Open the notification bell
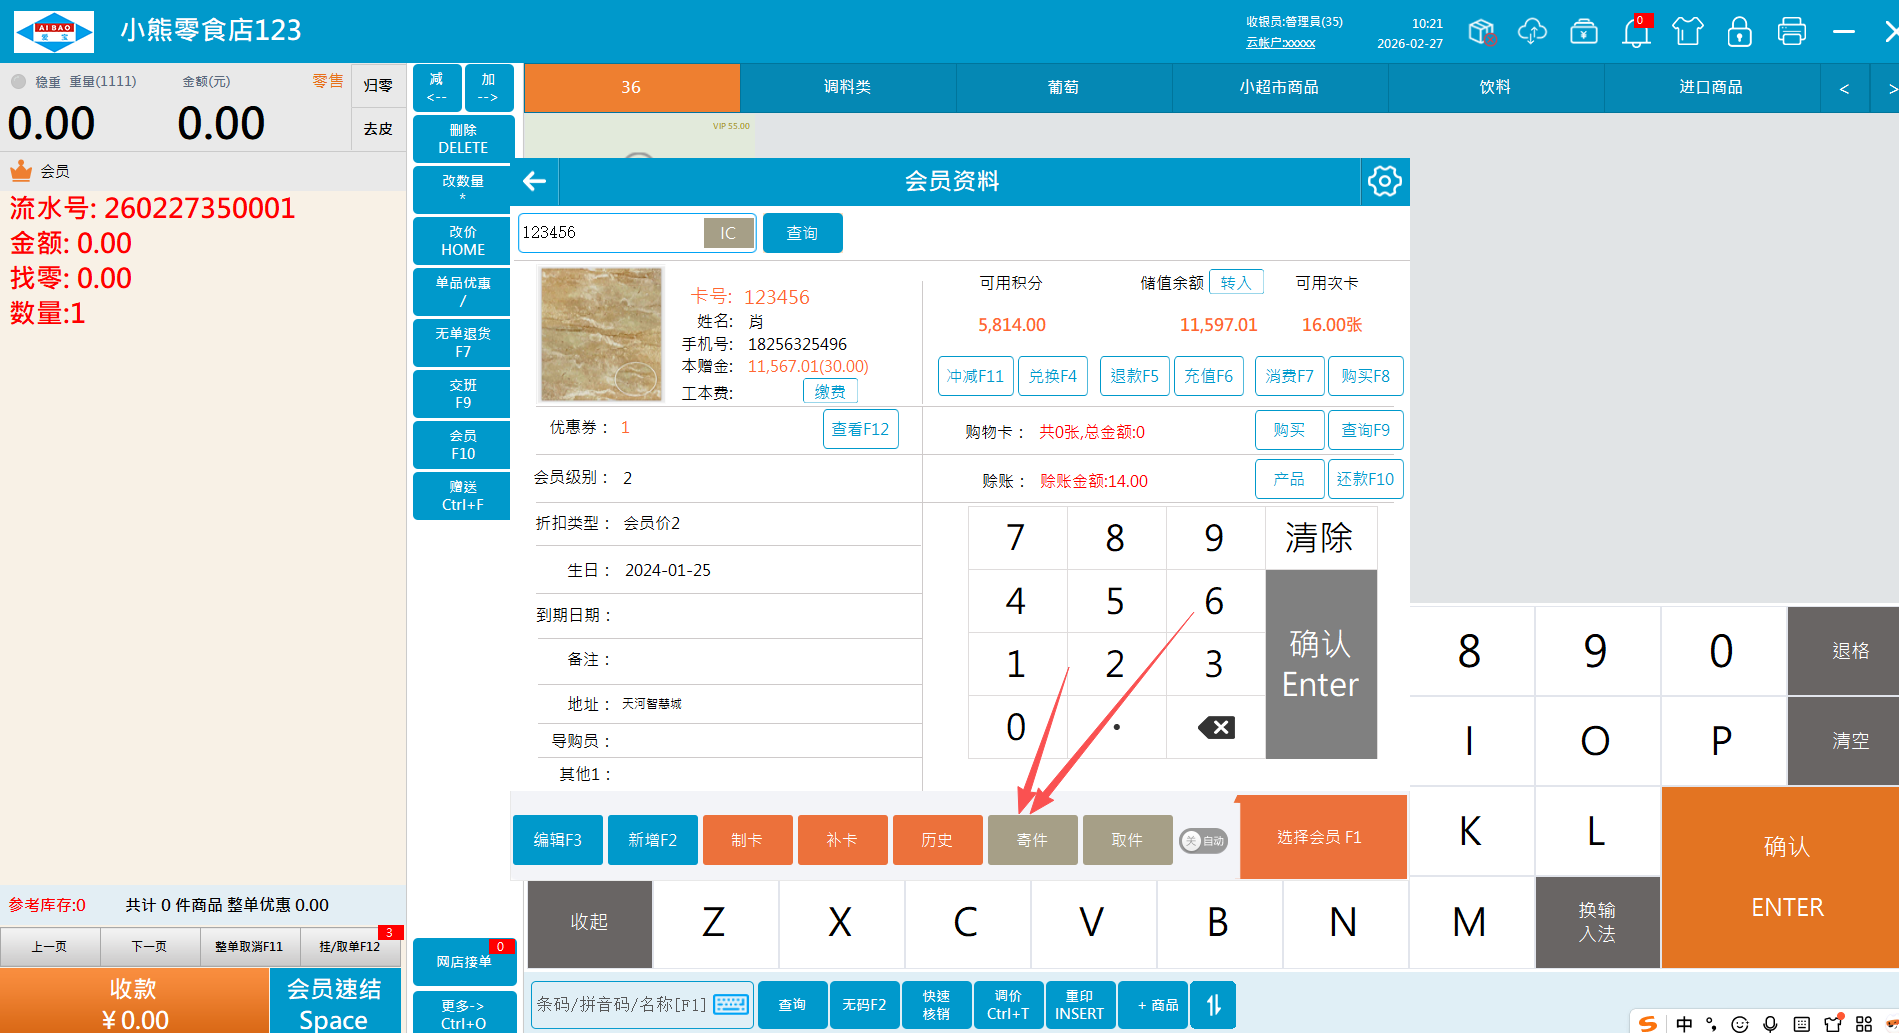 (x=1636, y=32)
